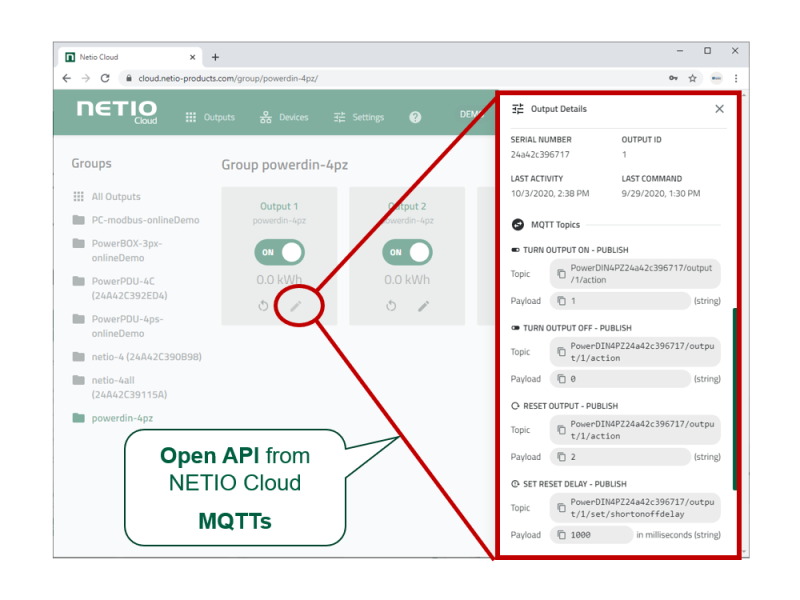The image size is (800, 600).
Task: Click the help question mark icon
Action: click(415, 117)
